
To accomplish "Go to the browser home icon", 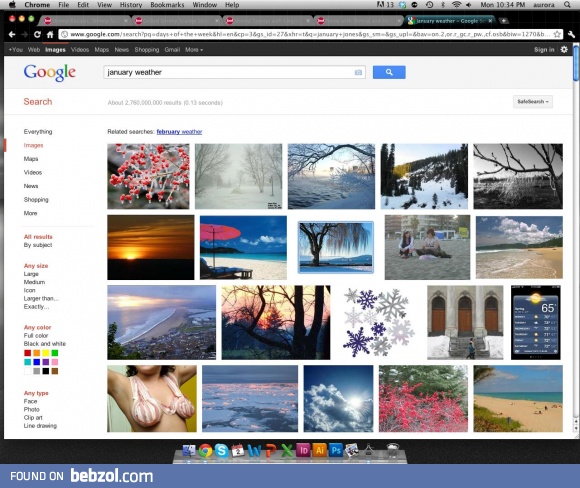I will [x=50, y=34].
